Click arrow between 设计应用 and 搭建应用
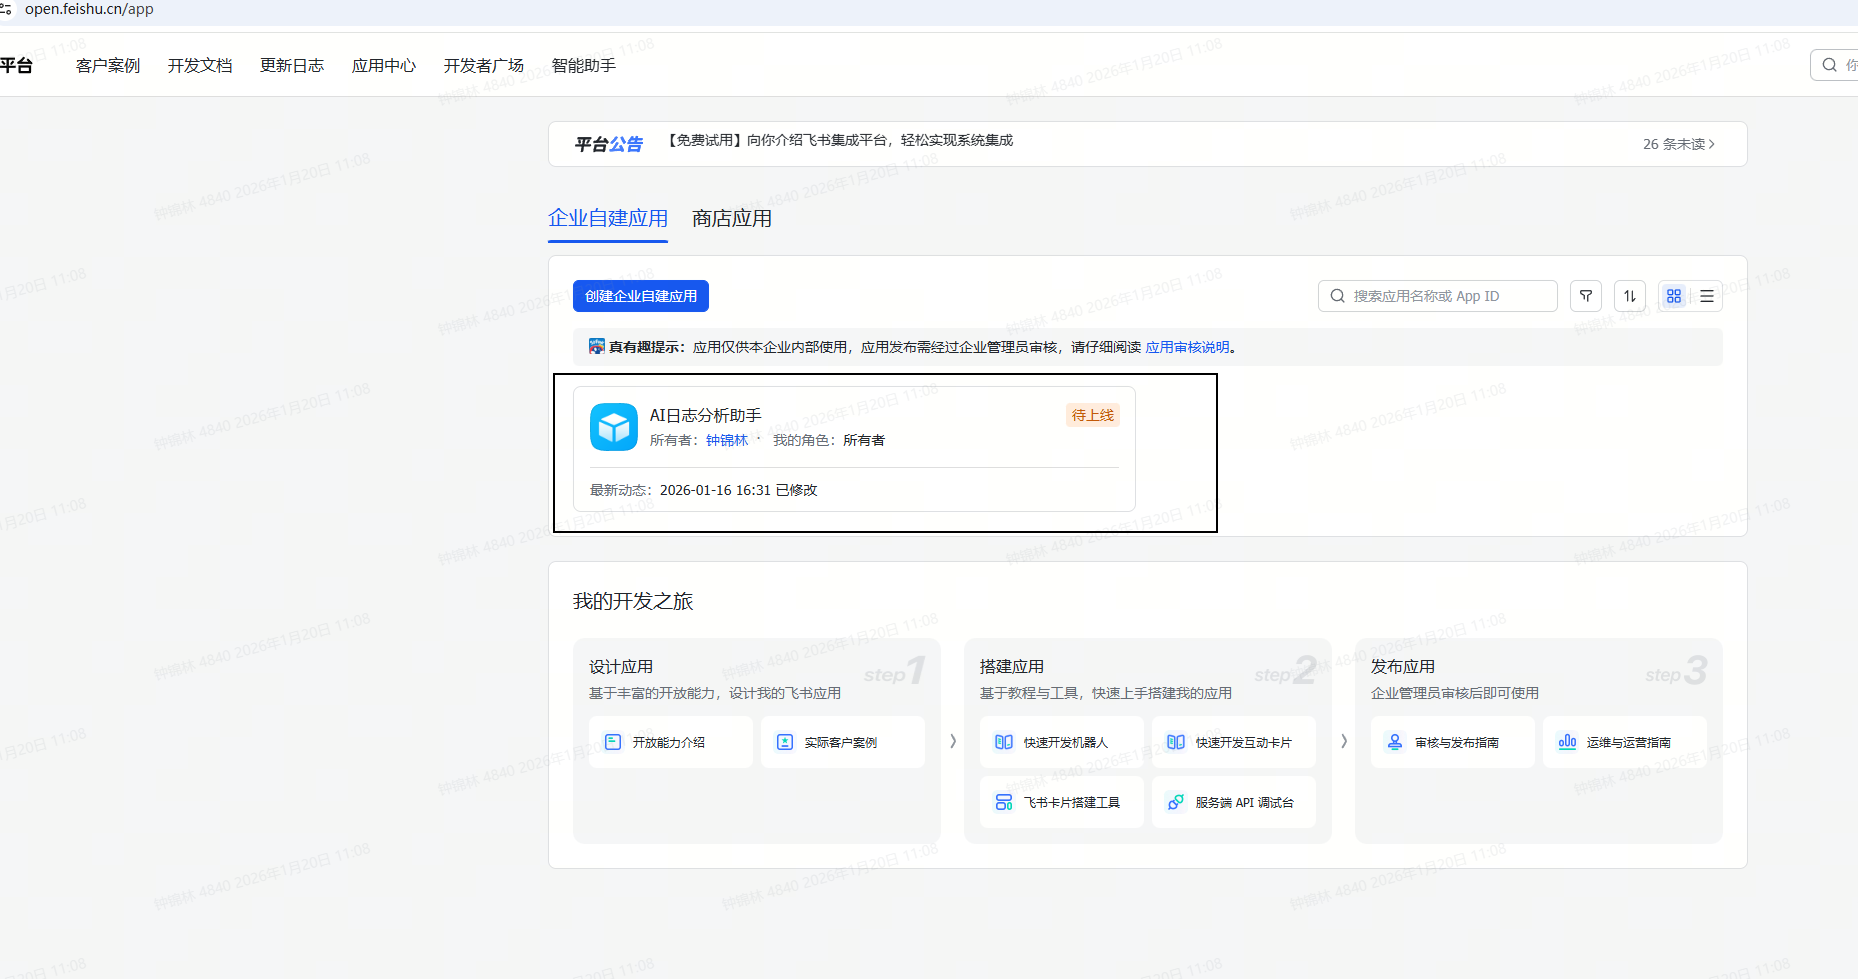 [x=953, y=741]
